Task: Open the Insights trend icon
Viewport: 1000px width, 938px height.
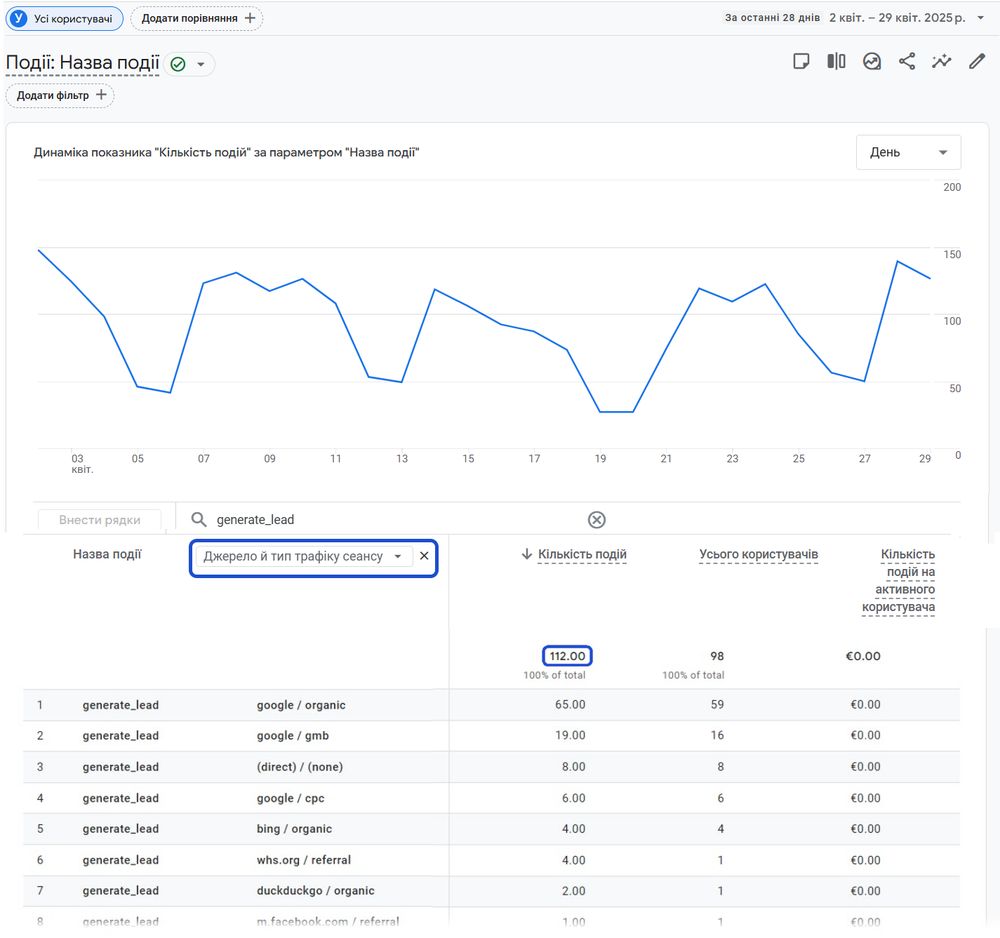Action: click(872, 61)
